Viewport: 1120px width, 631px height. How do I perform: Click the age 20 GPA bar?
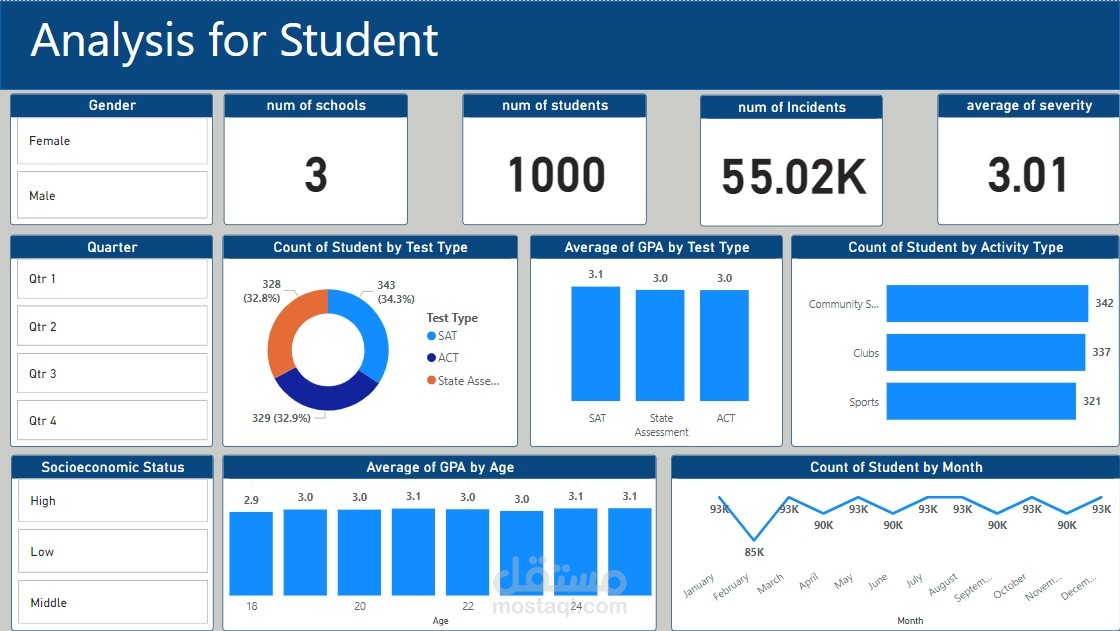coord(359,552)
